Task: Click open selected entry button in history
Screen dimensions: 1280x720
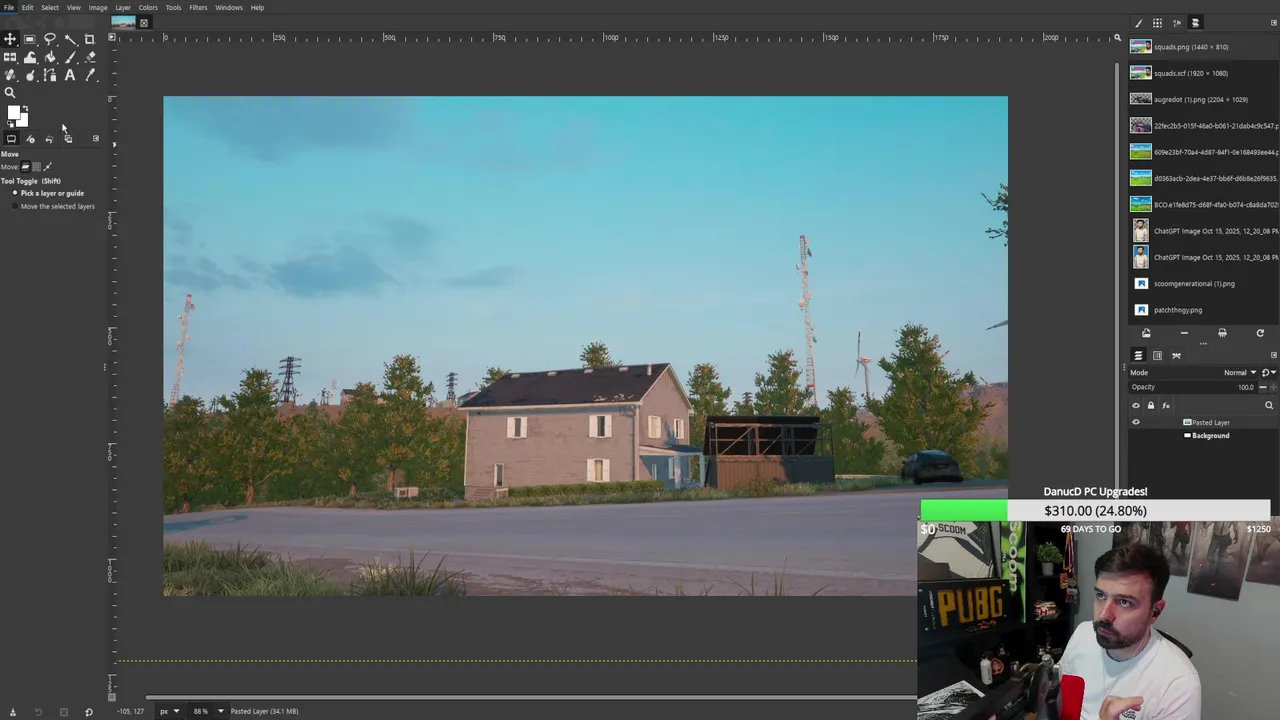Action: tap(1146, 333)
